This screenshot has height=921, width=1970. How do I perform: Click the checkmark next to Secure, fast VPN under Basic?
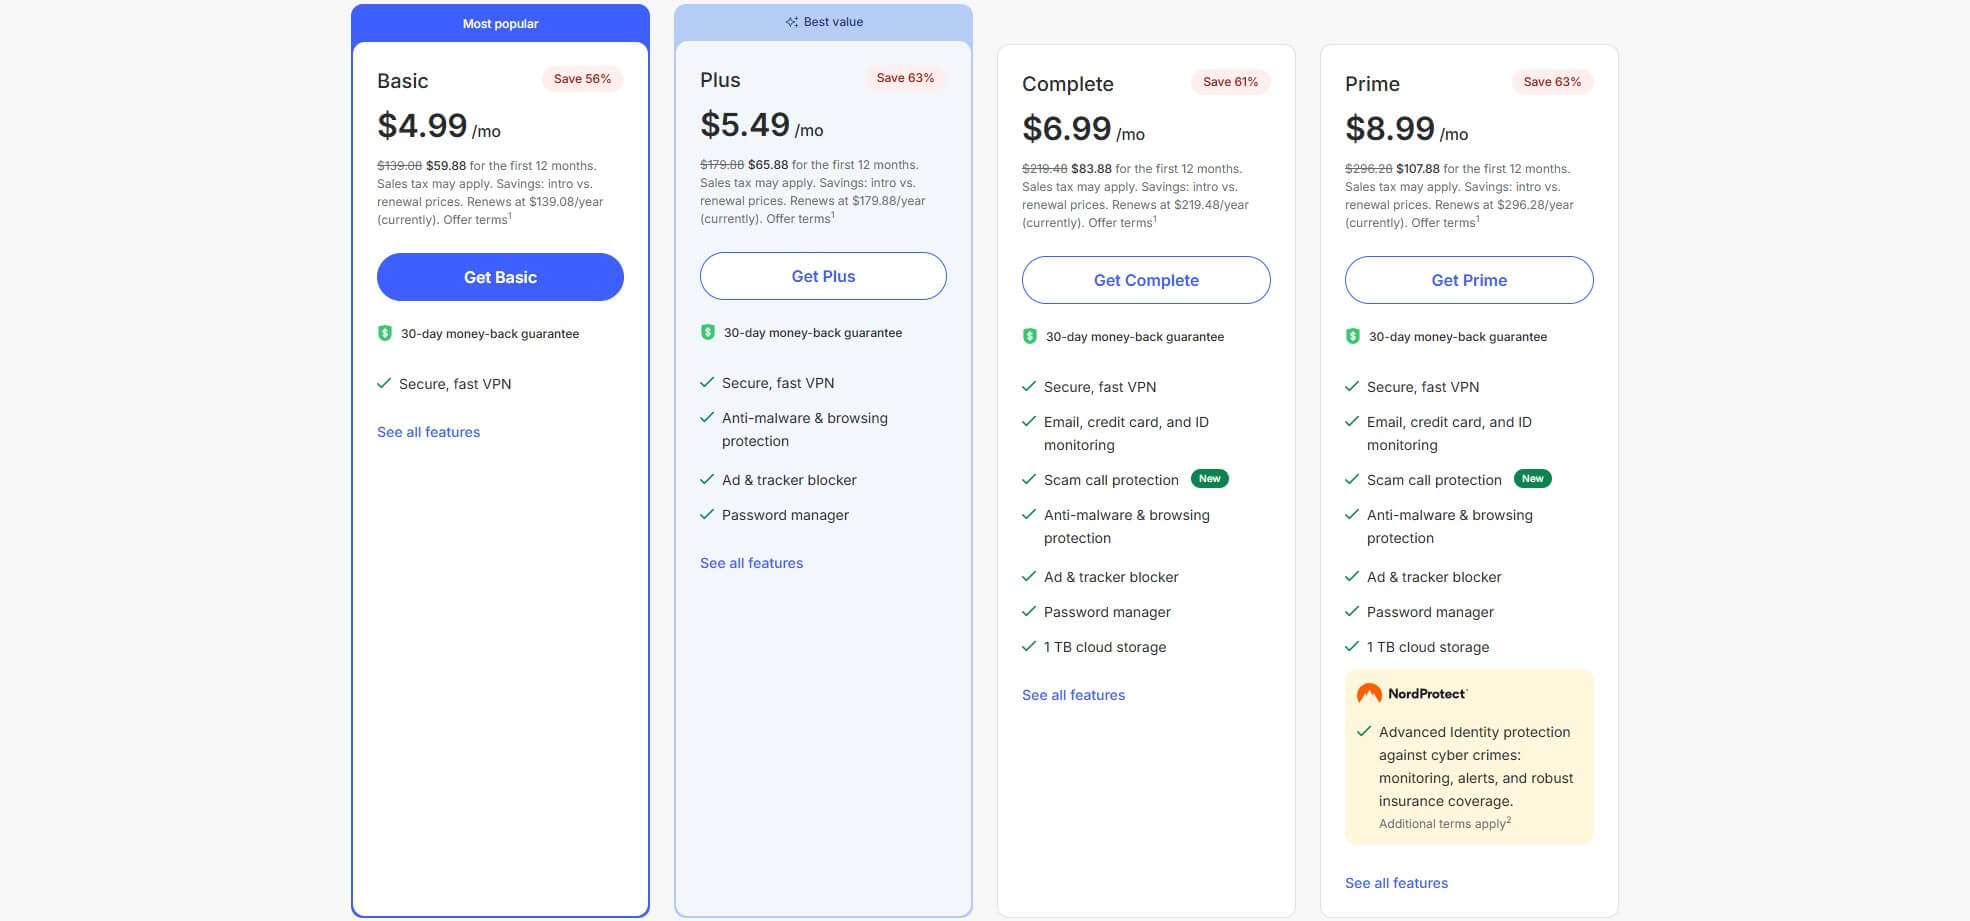pos(383,383)
